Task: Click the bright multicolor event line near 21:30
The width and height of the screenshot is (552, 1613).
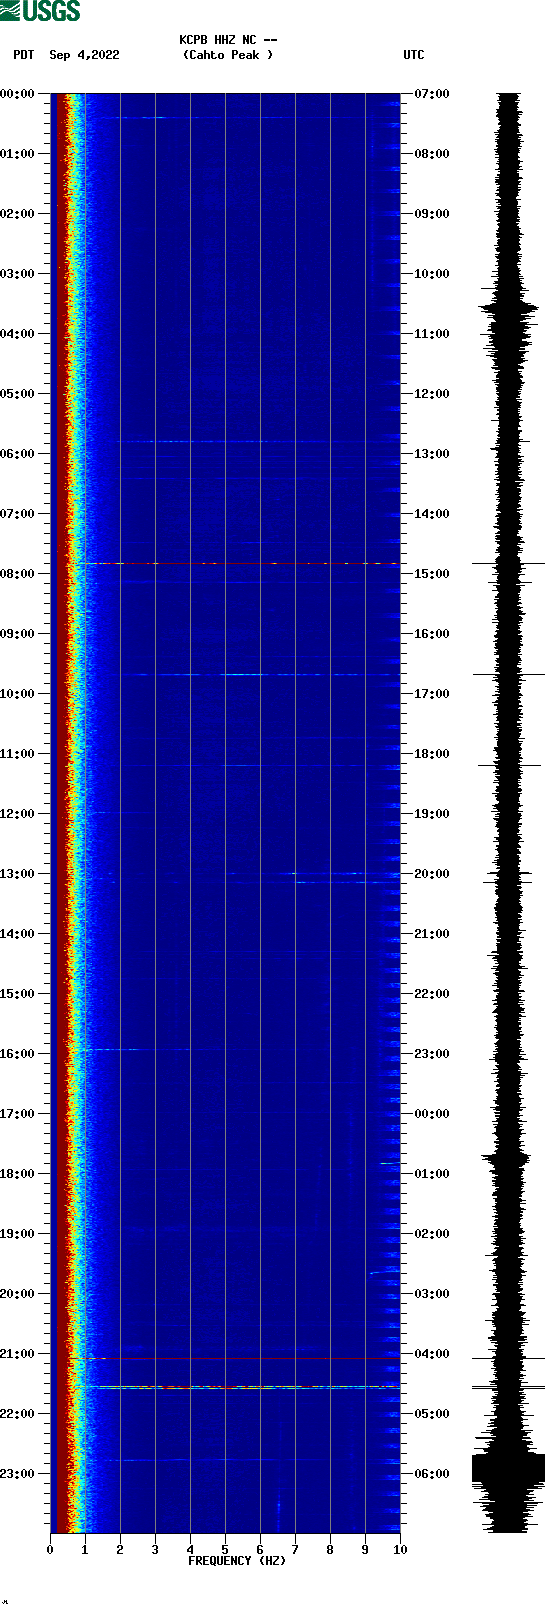Action: pos(240,1387)
